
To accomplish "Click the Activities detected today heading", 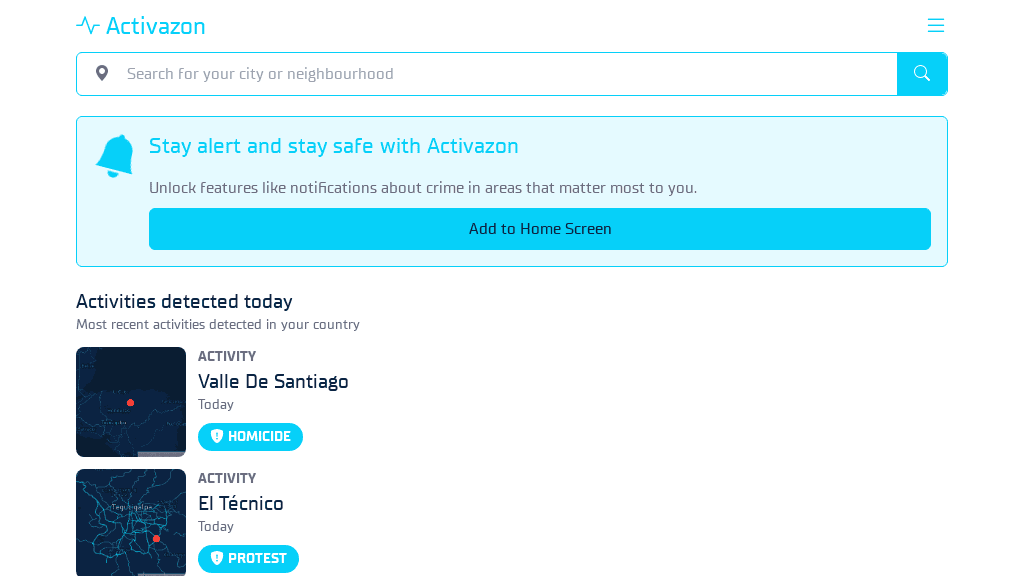I will click(x=184, y=302).
